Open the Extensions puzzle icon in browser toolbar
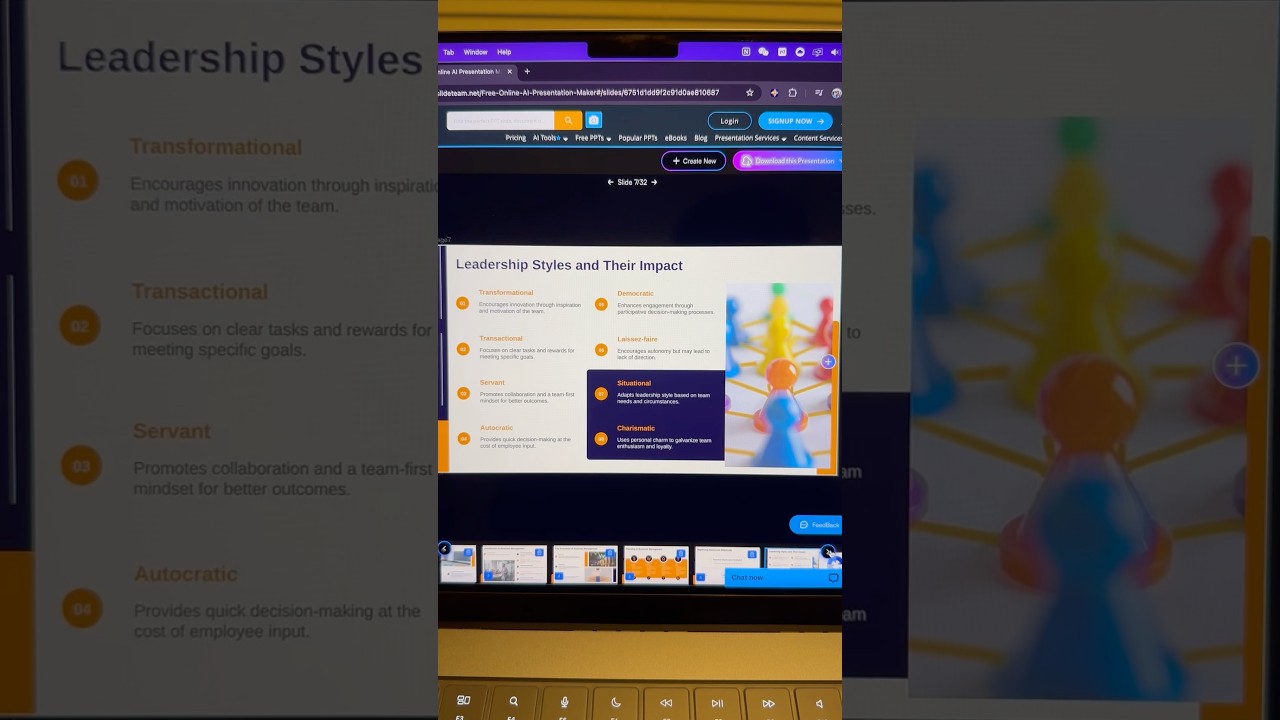 pyautogui.click(x=793, y=93)
